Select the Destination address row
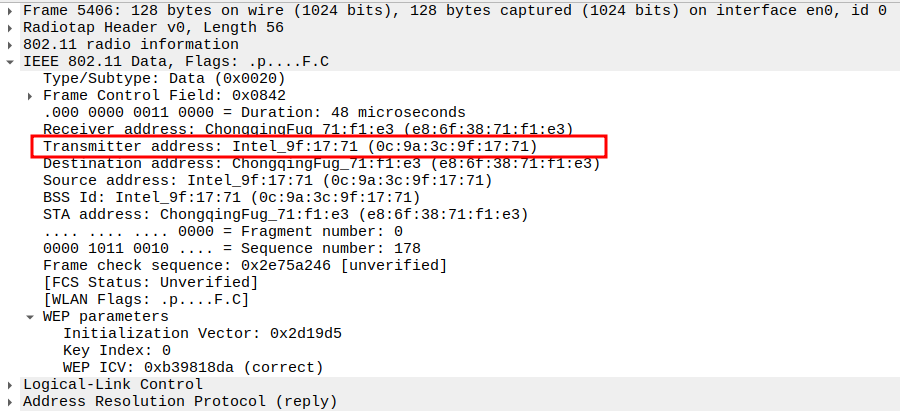This screenshot has width=900, height=416. coord(320,164)
